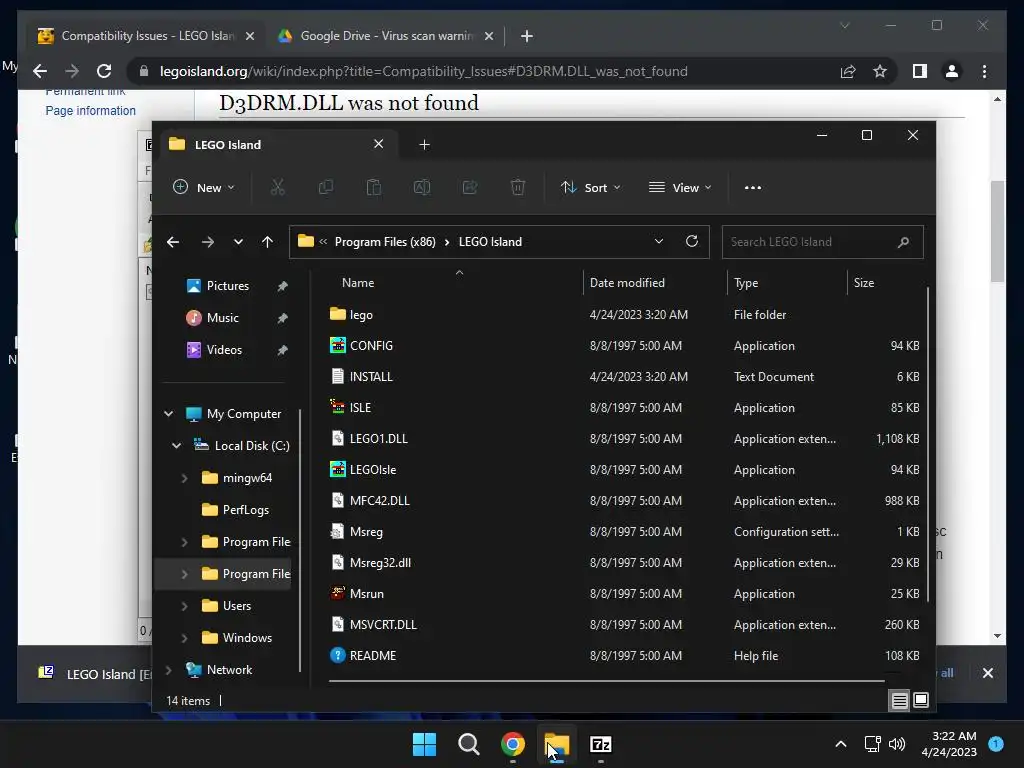
Task: Switch to details view layout icon
Action: (899, 701)
